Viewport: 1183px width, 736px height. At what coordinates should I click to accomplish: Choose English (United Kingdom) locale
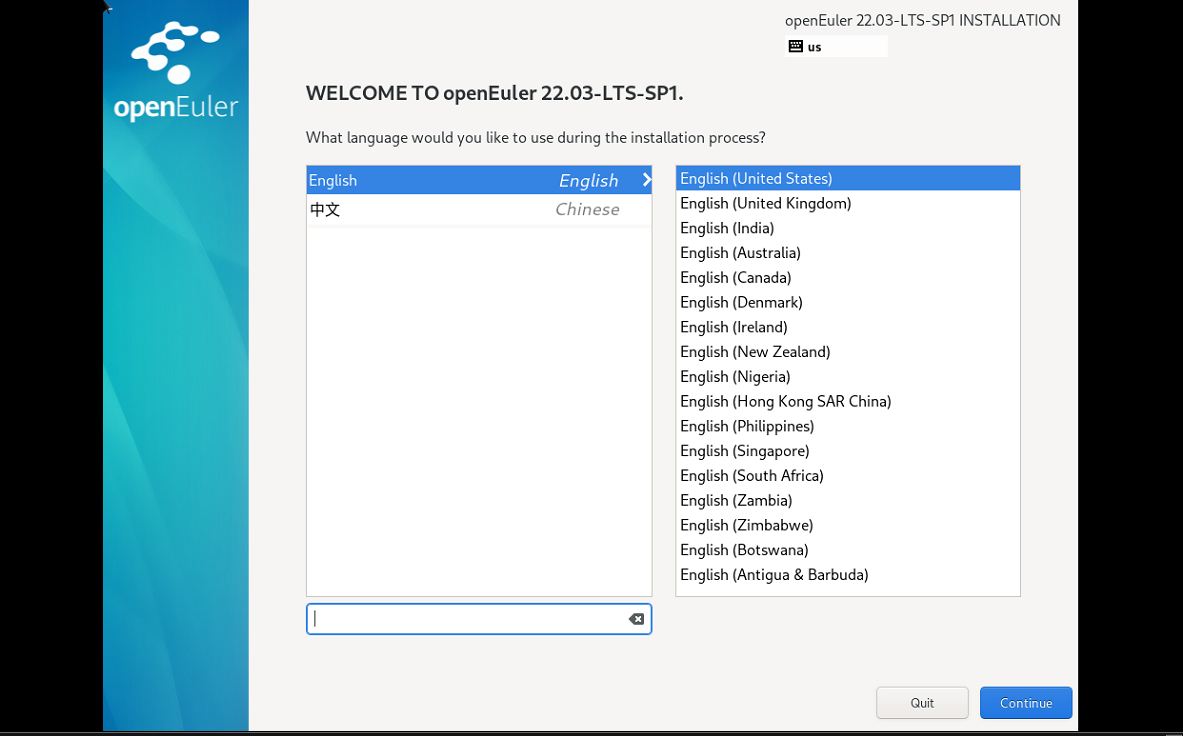pos(848,204)
